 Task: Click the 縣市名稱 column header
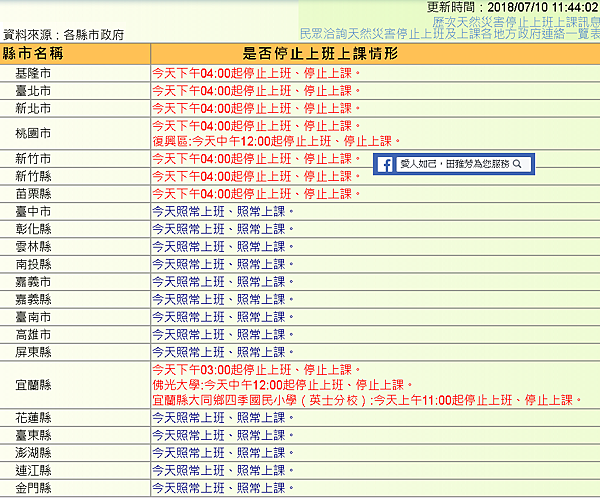(x=33, y=54)
